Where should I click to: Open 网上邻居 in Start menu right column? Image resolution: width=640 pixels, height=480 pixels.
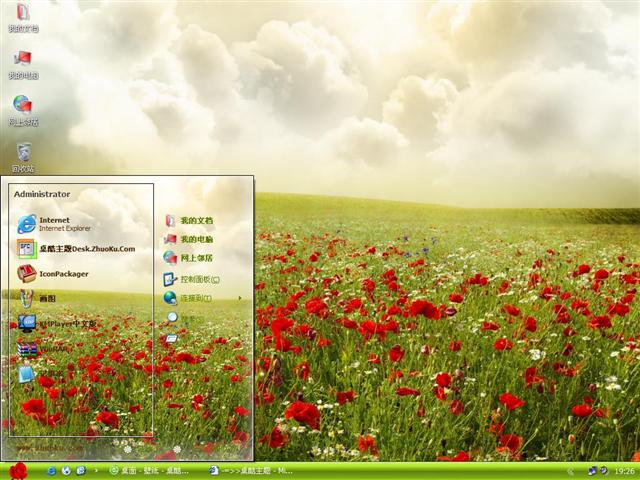tap(189, 258)
